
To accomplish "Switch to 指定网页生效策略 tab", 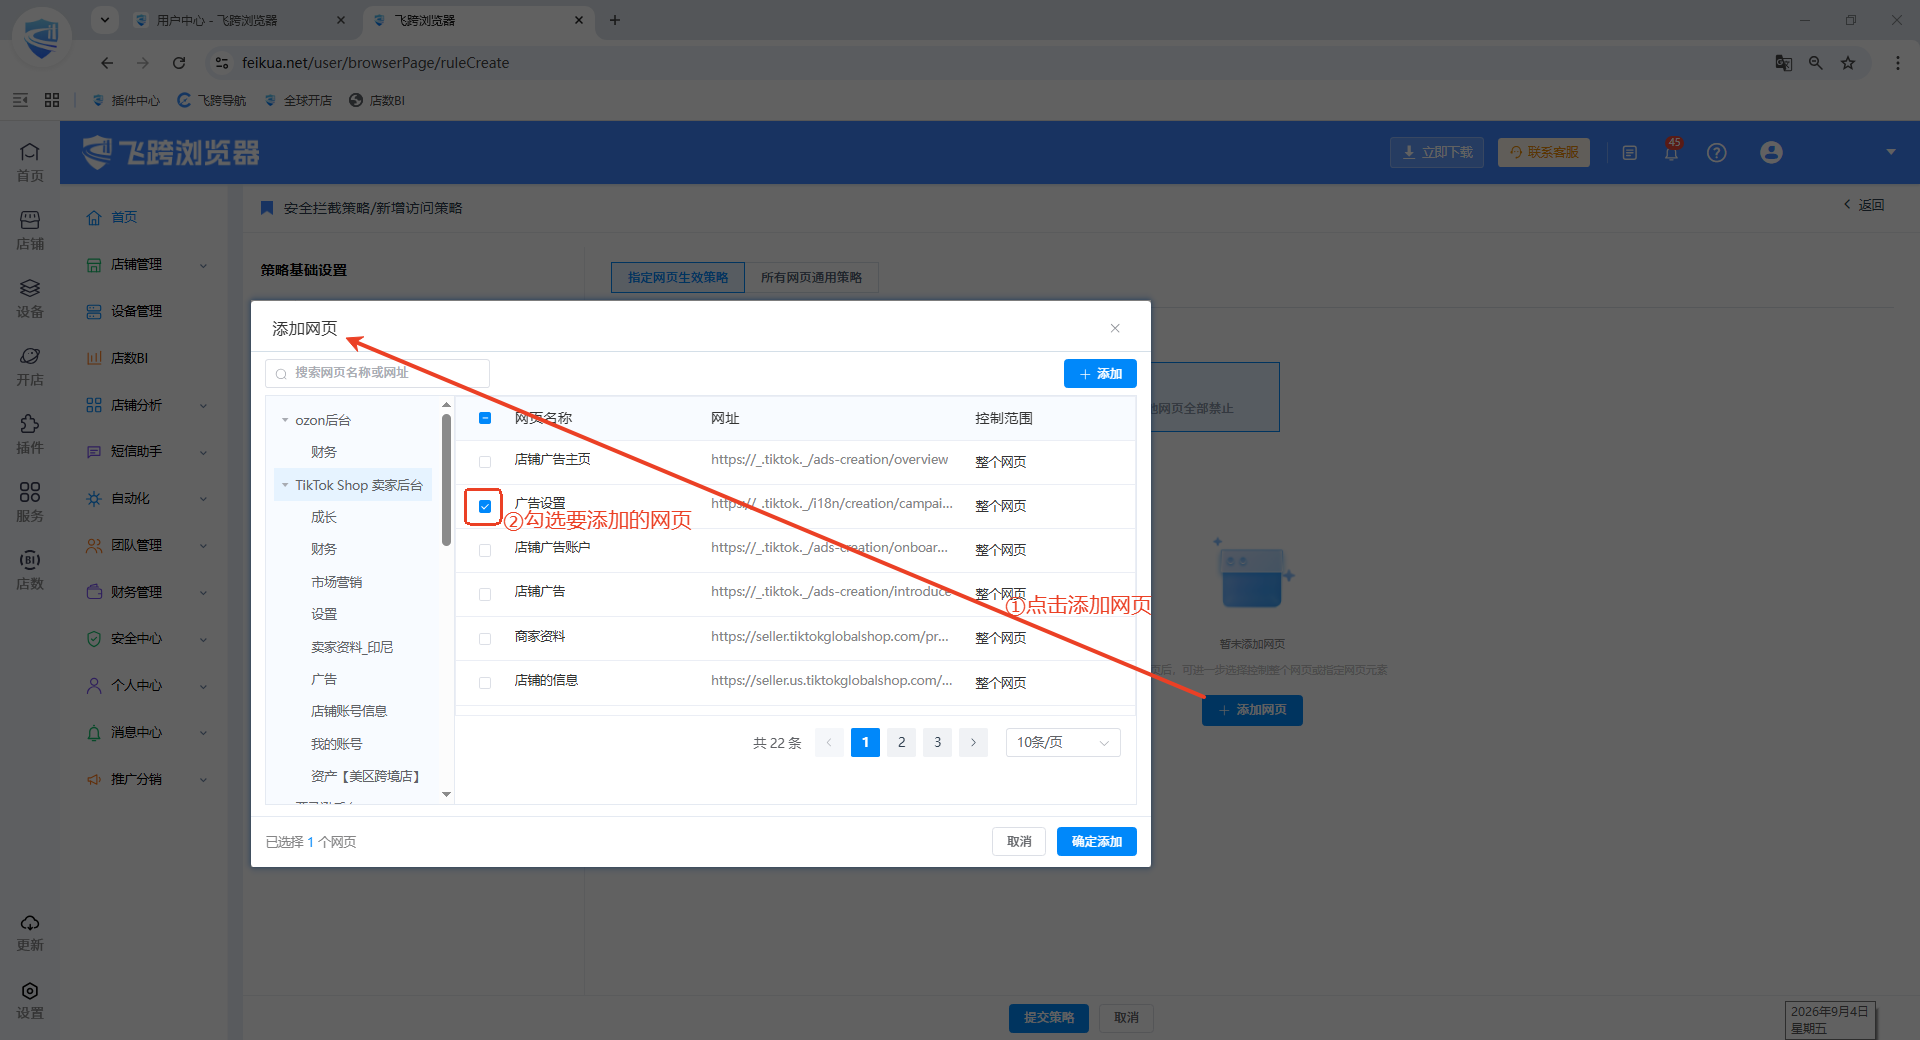I will tap(678, 277).
